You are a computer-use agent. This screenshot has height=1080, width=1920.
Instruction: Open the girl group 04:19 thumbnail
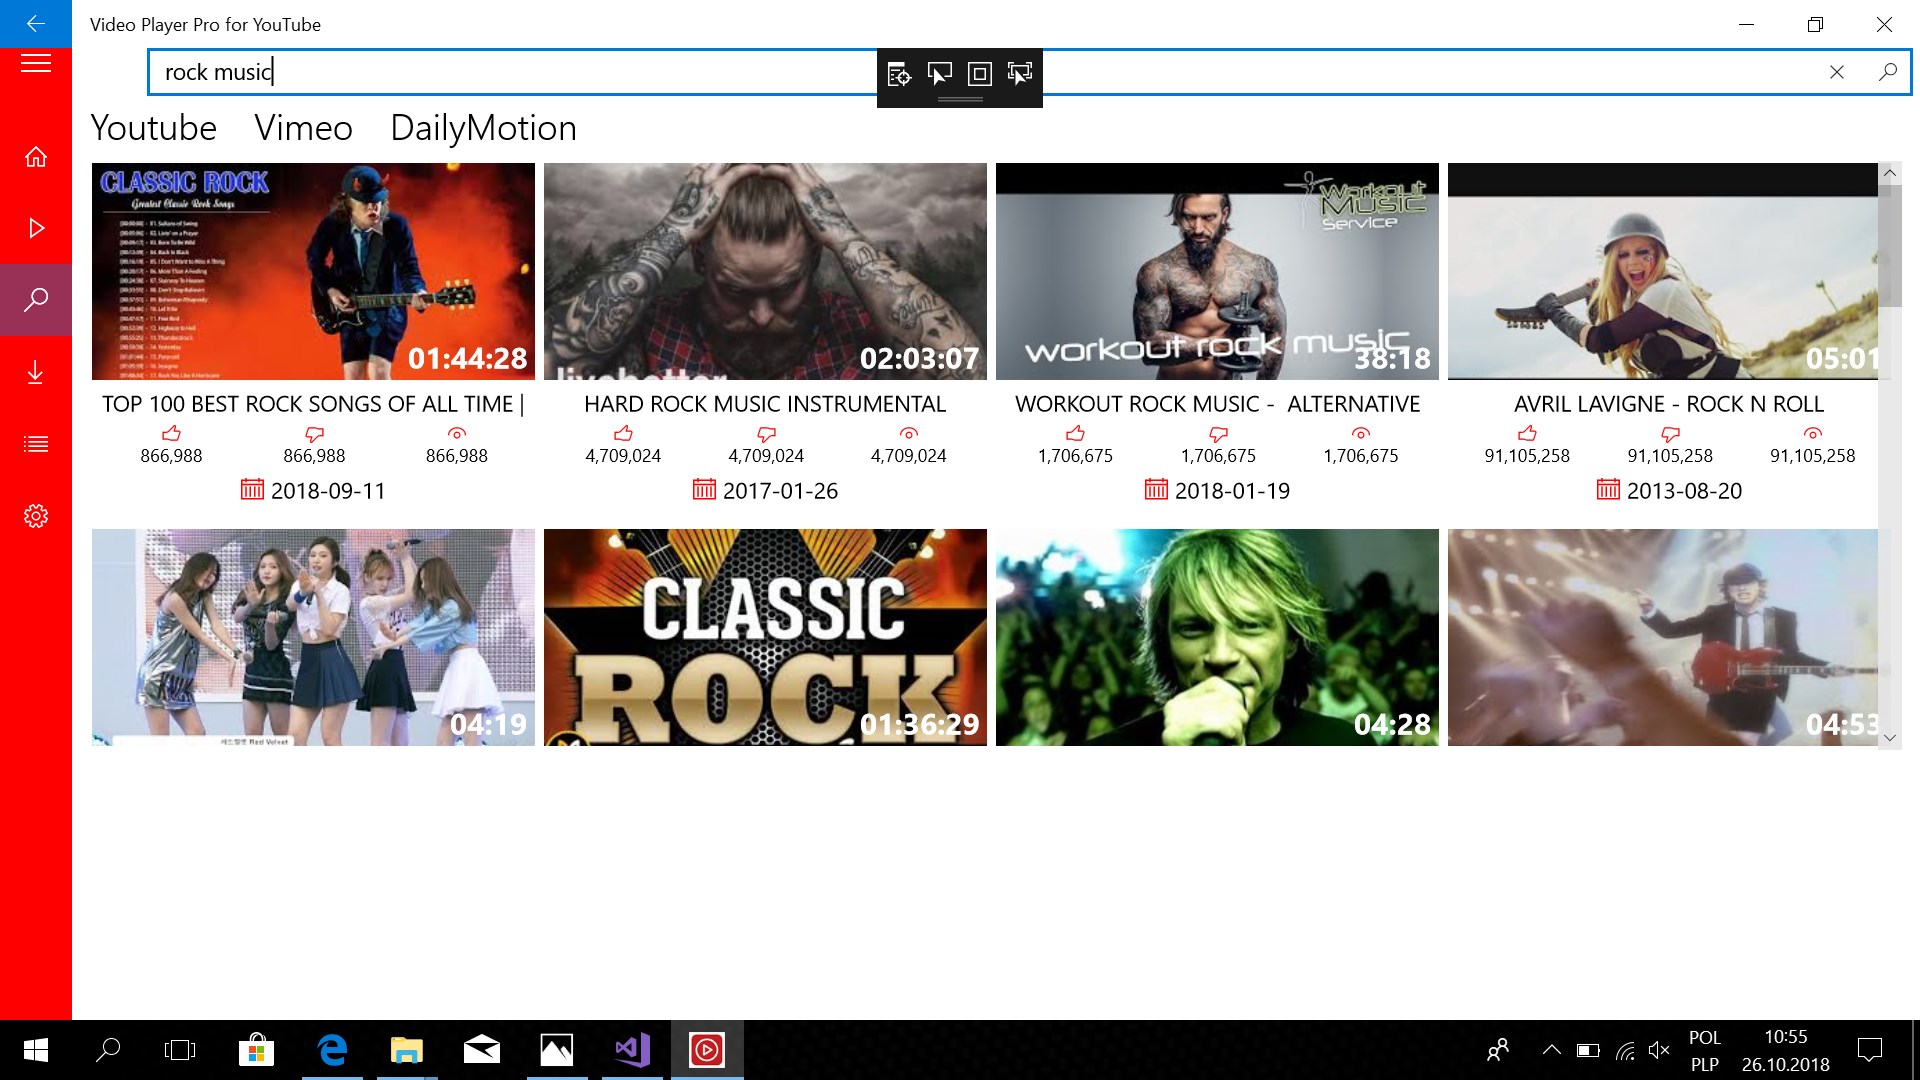click(x=313, y=637)
